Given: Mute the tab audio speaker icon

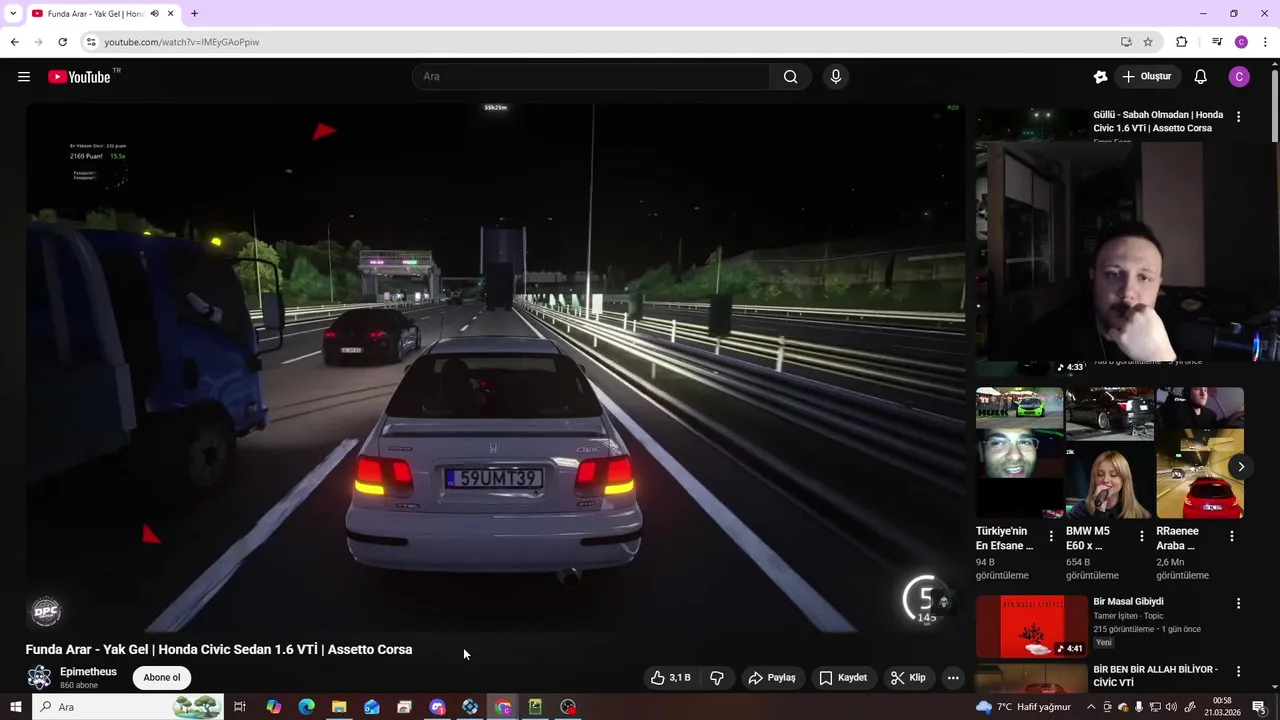Looking at the screenshot, I should [x=154, y=14].
